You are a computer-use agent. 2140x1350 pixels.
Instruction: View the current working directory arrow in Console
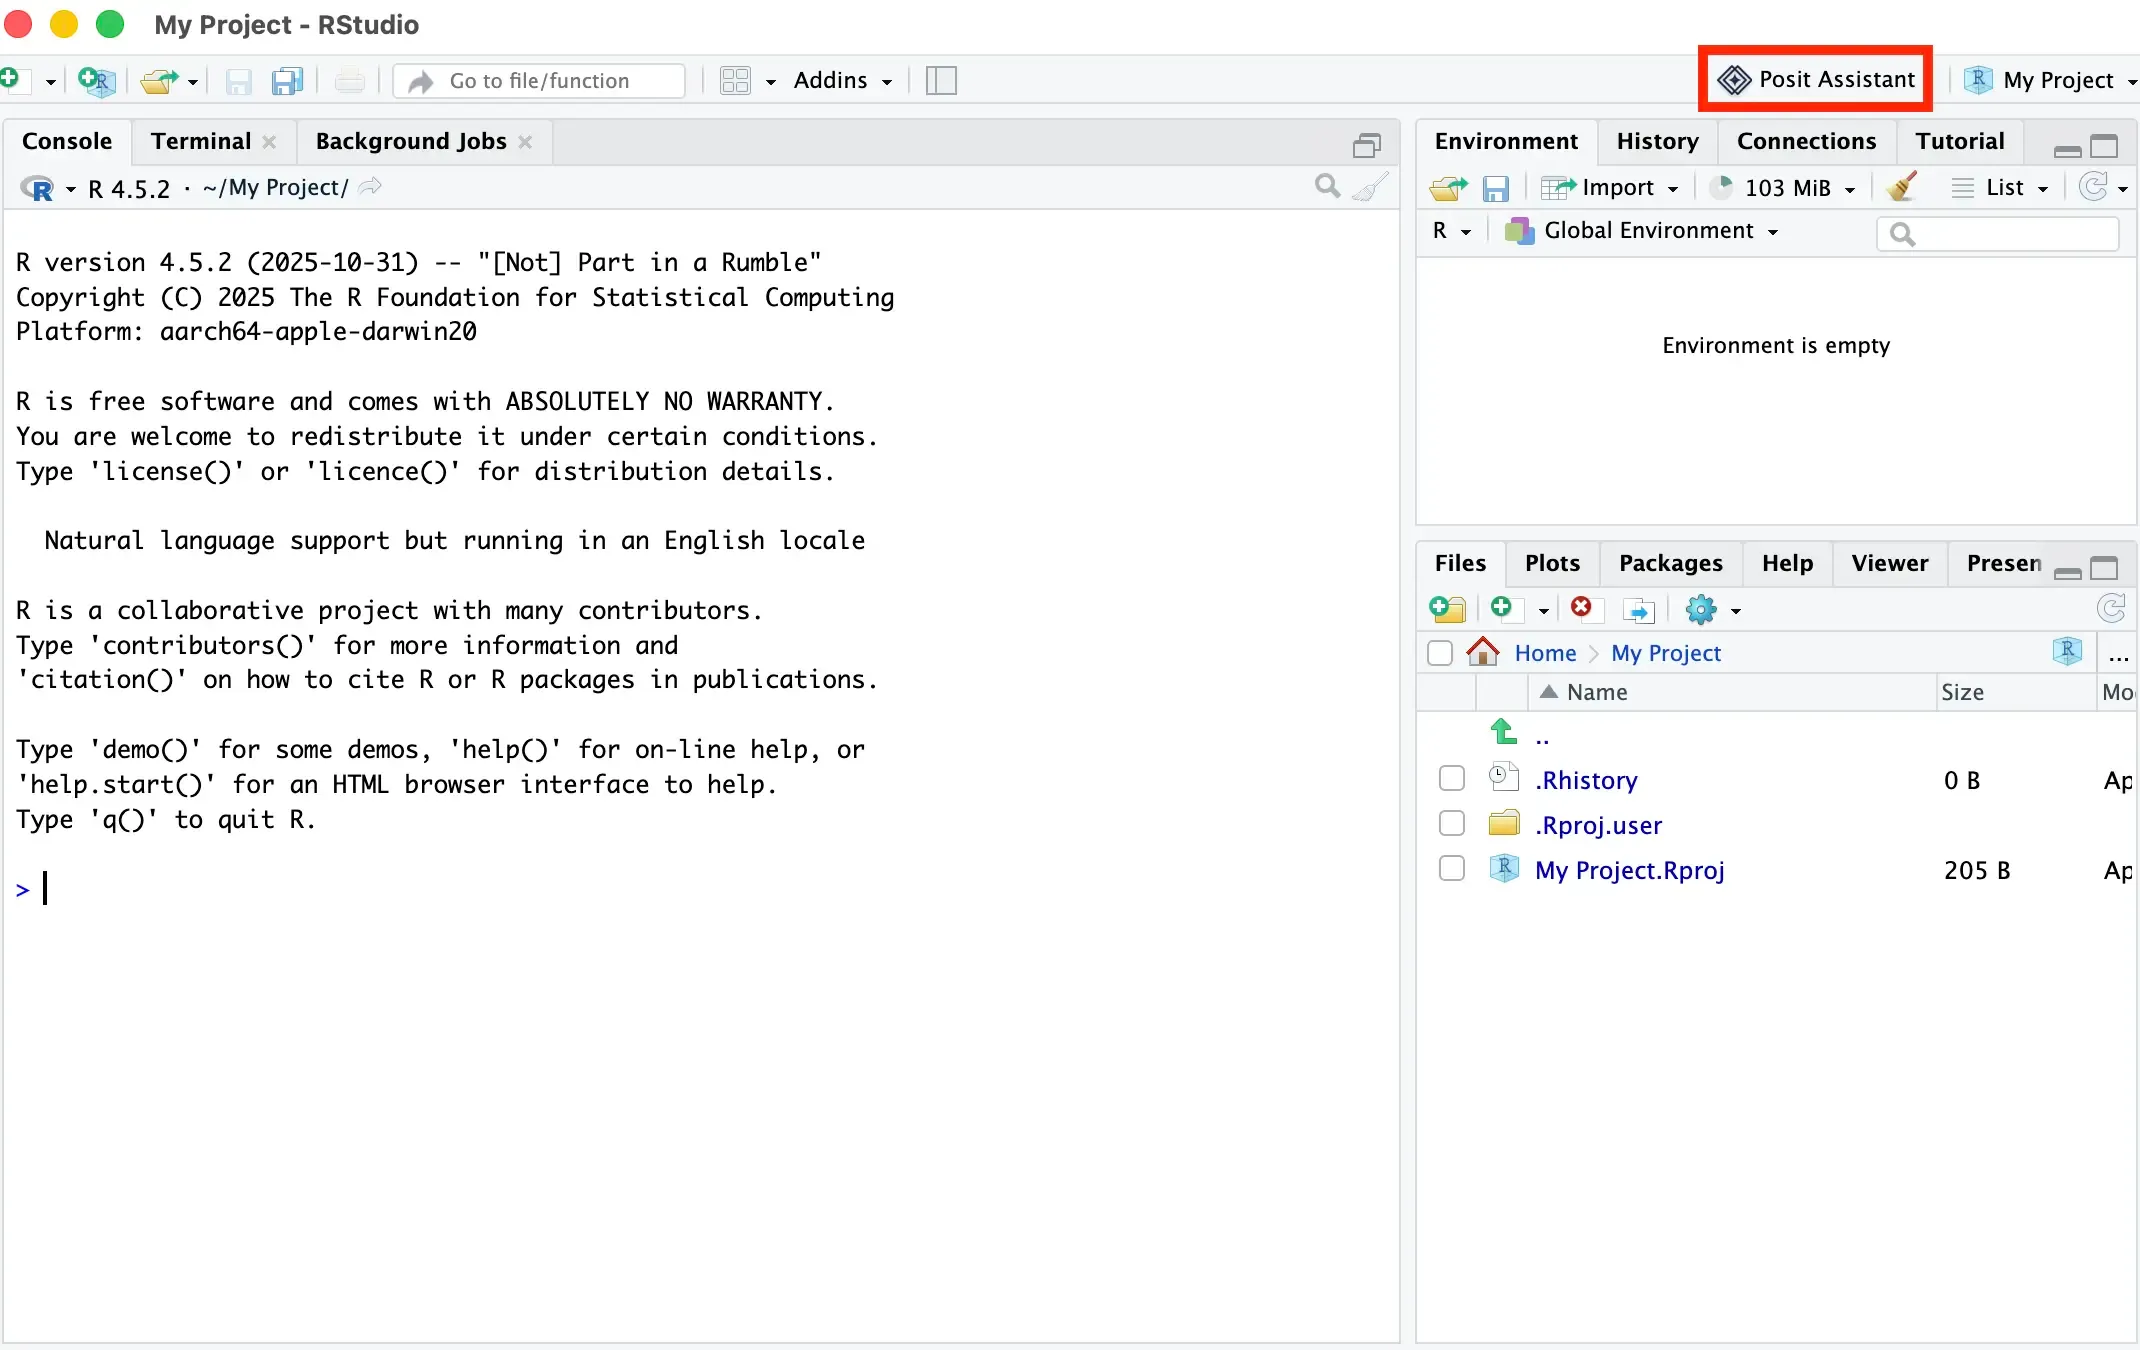coord(370,187)
